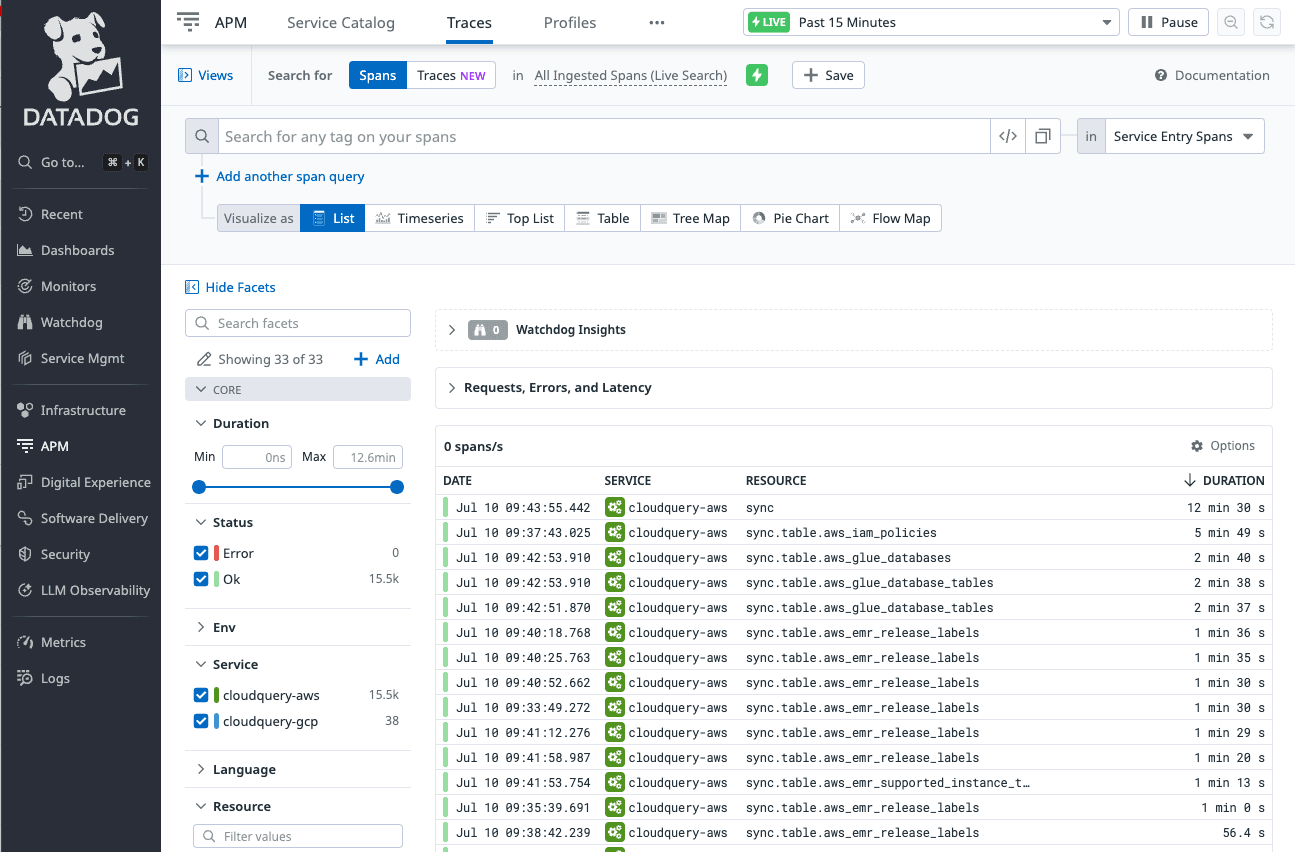Click the green lightning Live Search icon

click(x=757, y=75)
